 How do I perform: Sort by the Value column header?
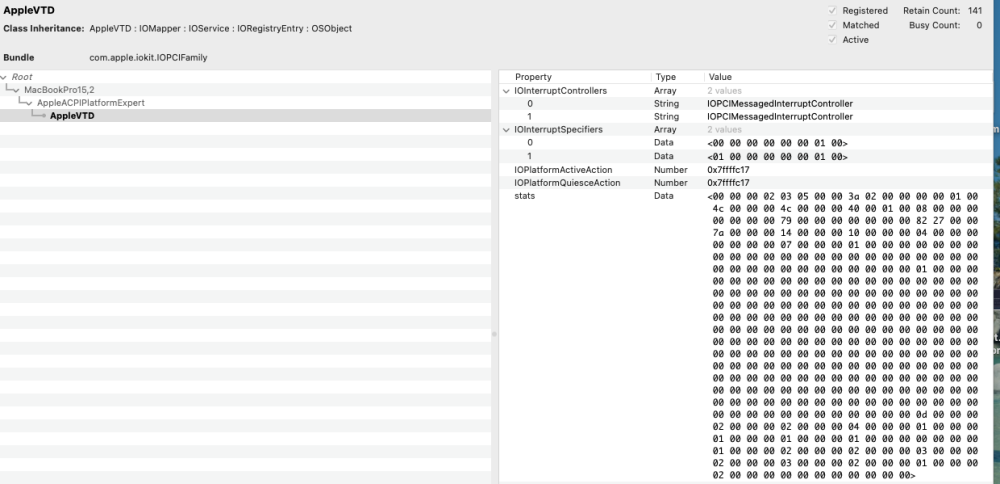pyautogui.click(x=720, y=77)
